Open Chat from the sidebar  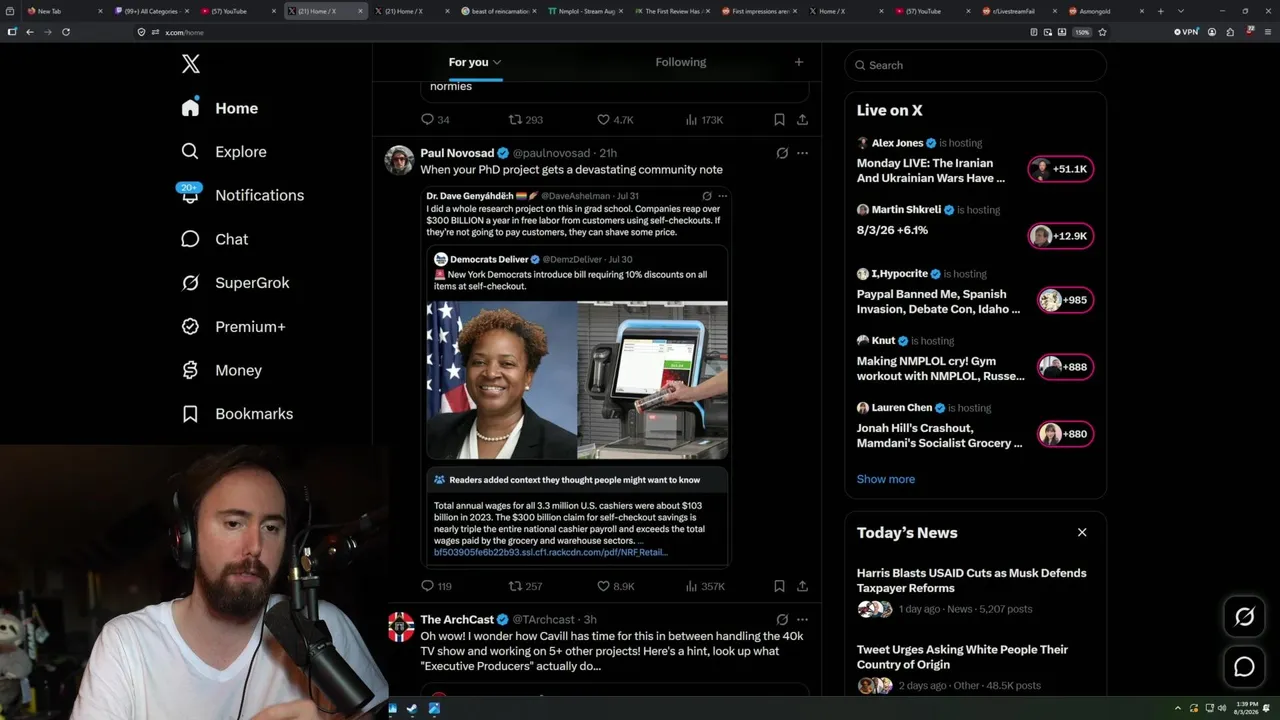(x=214, y=239)
